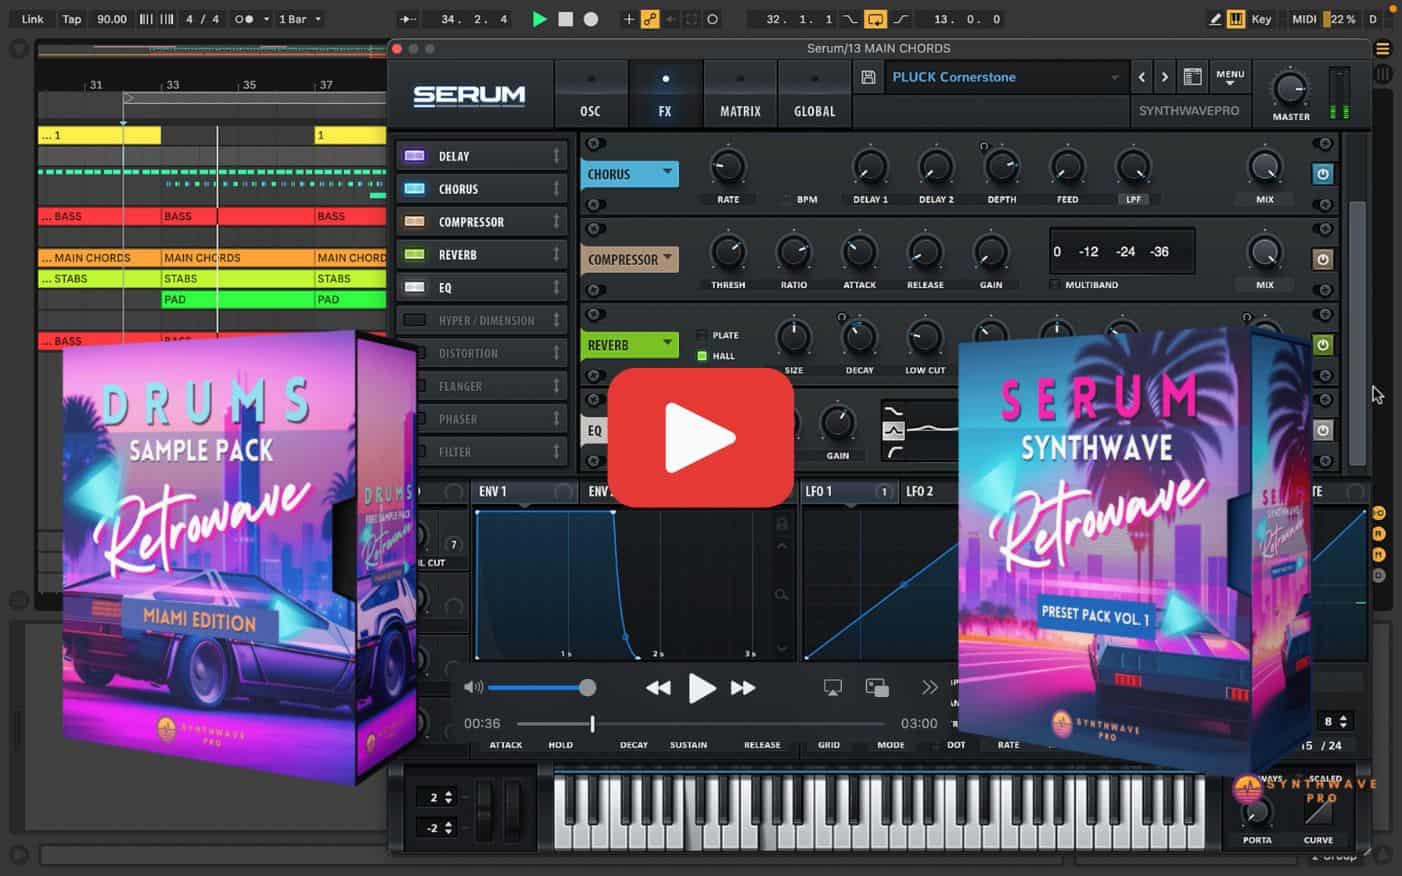Click the chorus RATE knob

[x=728, y=167]
